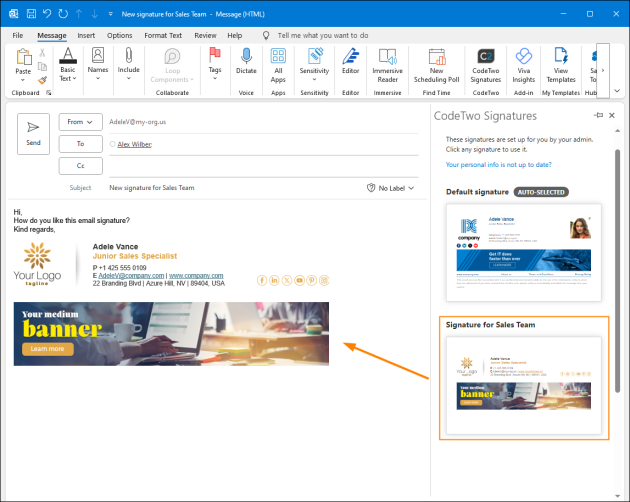The image size is (630, 502).
Task: Click the Next Item down arrow
Action: click(x=94, y=14)
